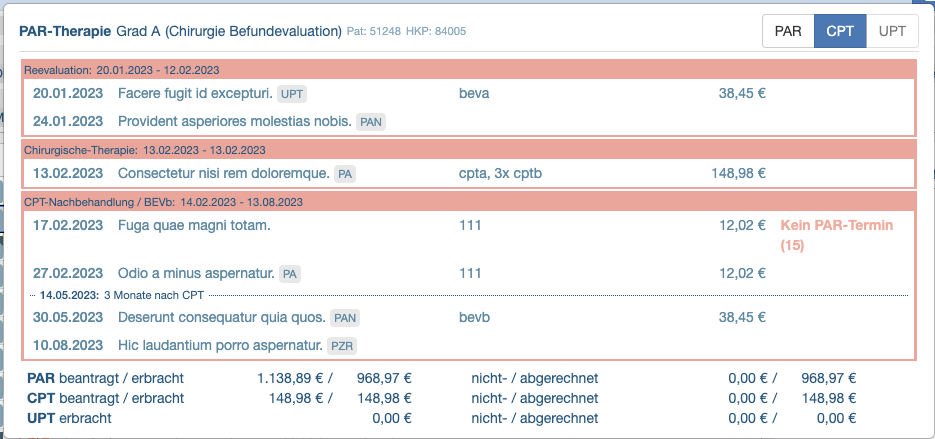Open appointment 'Fuga quae magni totam.'
Image resolution: width=935 pixels, height=439 pixels.
[x=194, y=225]
